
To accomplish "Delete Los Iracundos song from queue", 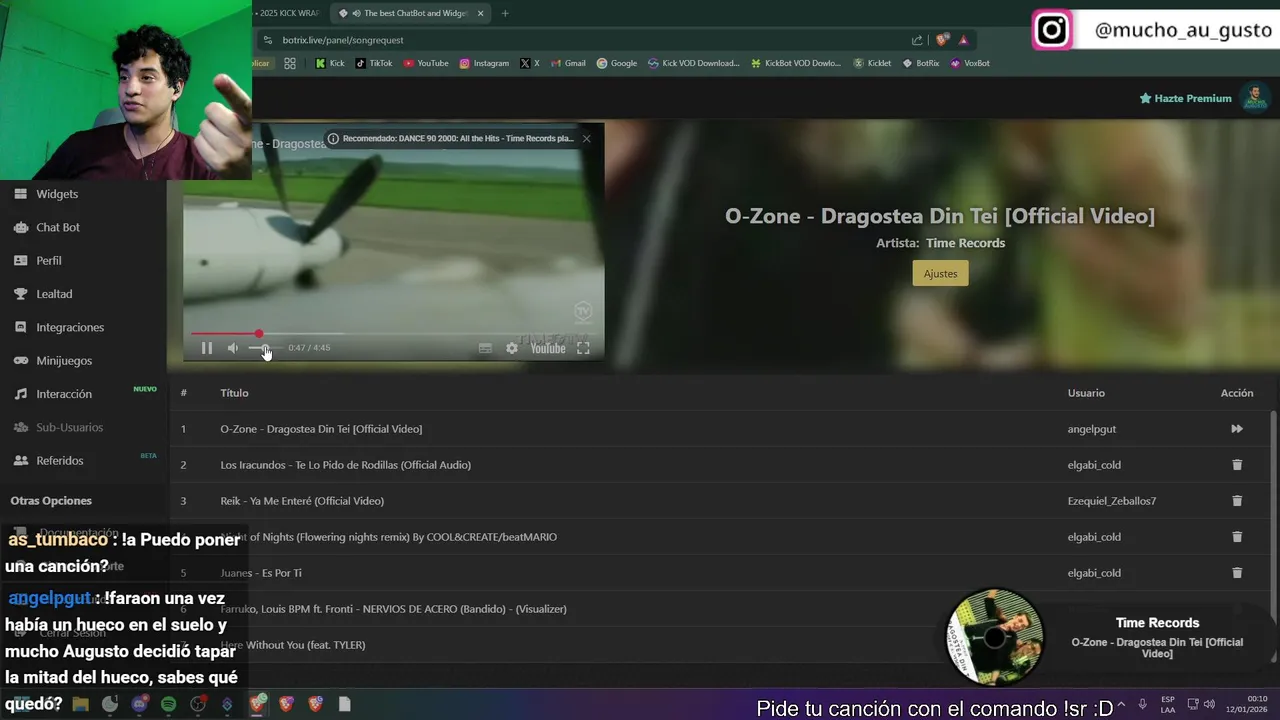I will (1237, 465).
